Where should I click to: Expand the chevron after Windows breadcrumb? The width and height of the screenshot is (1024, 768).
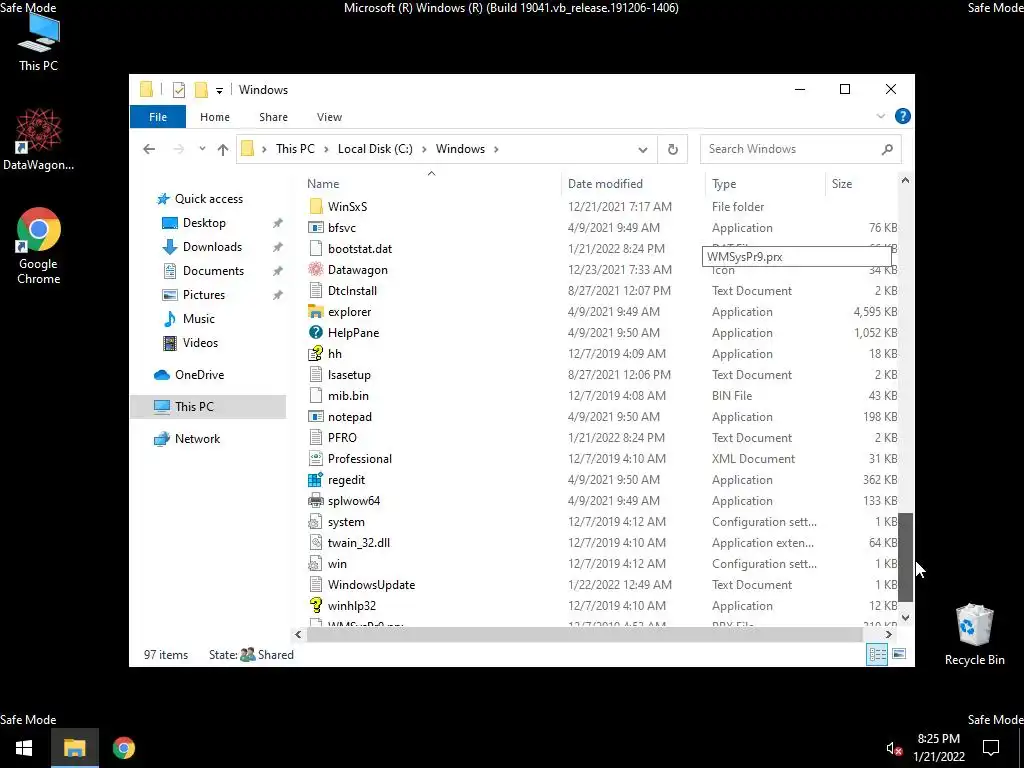[x=496, y=149]
